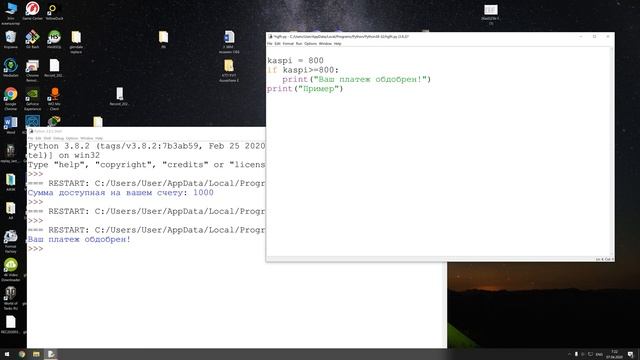
Task: Click the code line 'kaspi = 800'
Action: tap(296, 61)
